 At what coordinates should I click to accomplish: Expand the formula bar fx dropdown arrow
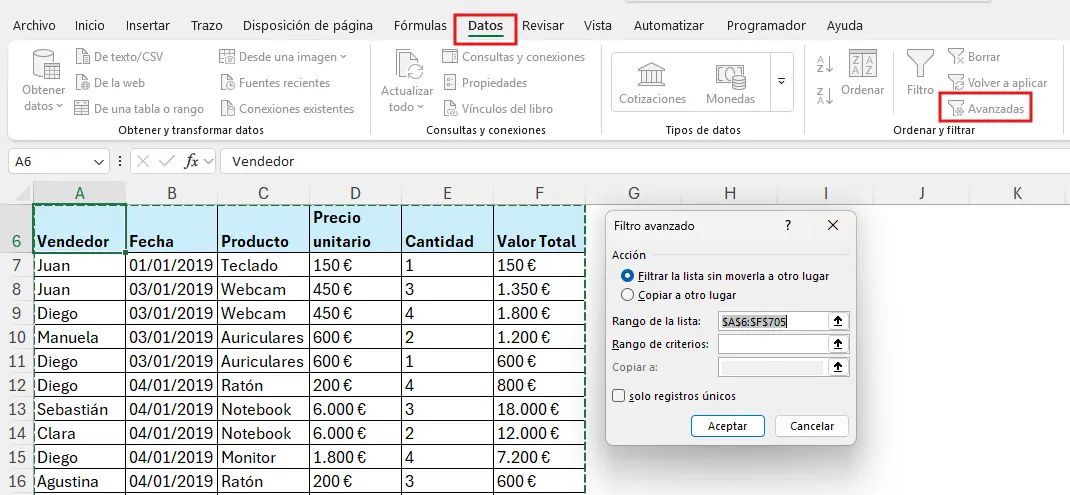coord(207,162)
